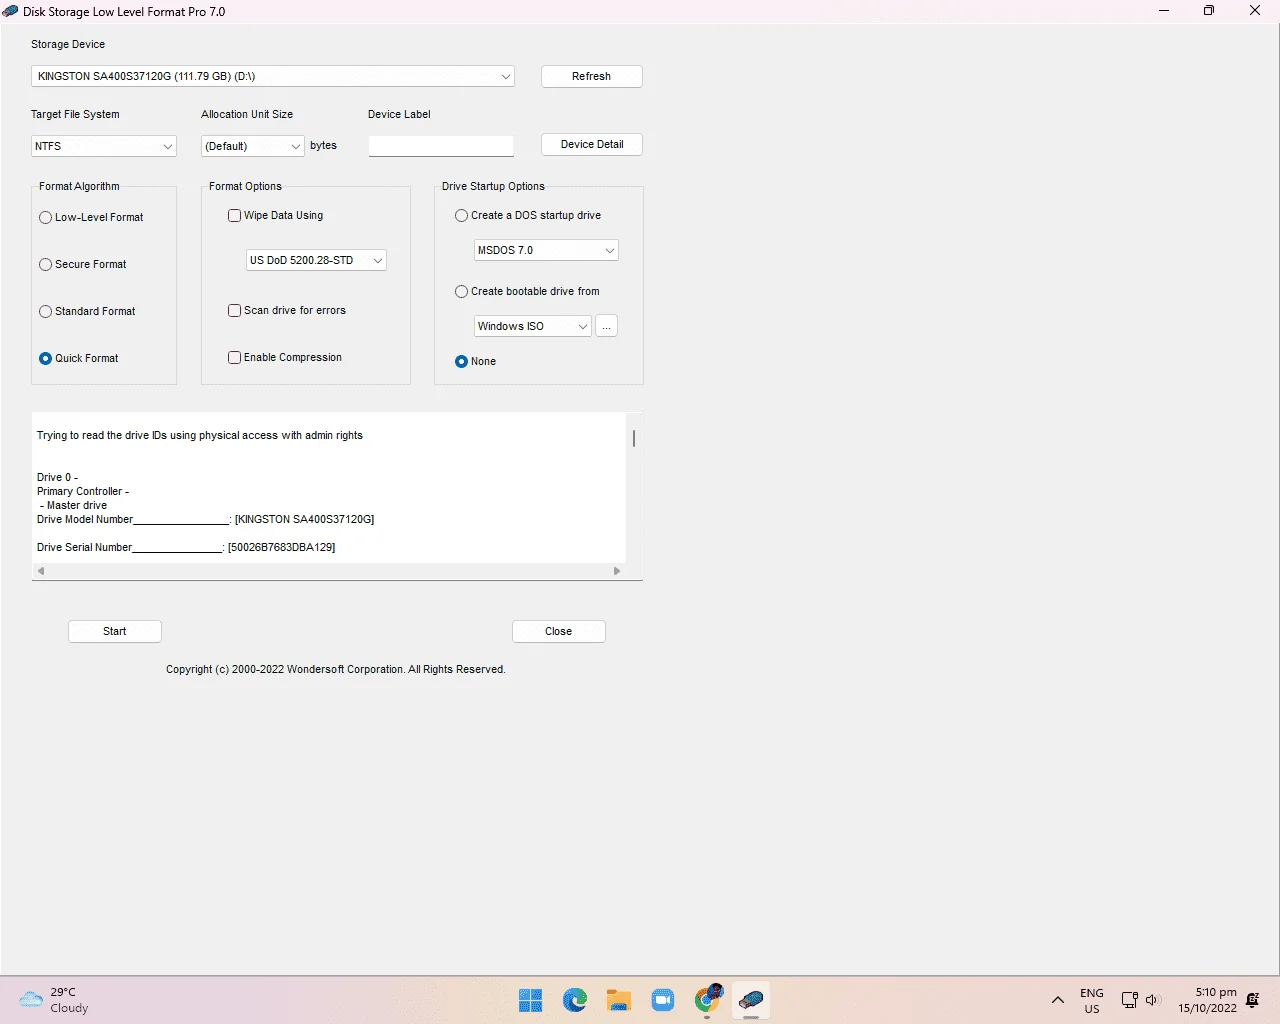Open volume control tray icon

point(1152,1000)
